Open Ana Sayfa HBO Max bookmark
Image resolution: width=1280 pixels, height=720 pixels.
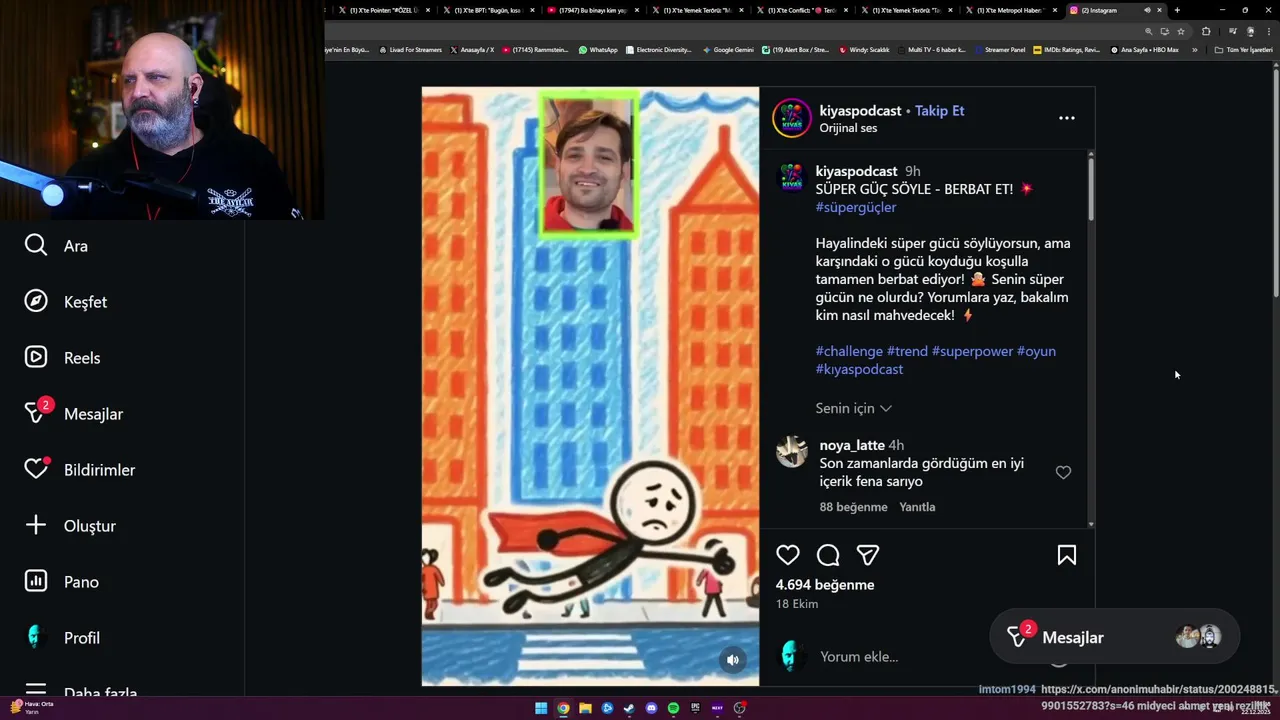click(x=1145, y=49)
